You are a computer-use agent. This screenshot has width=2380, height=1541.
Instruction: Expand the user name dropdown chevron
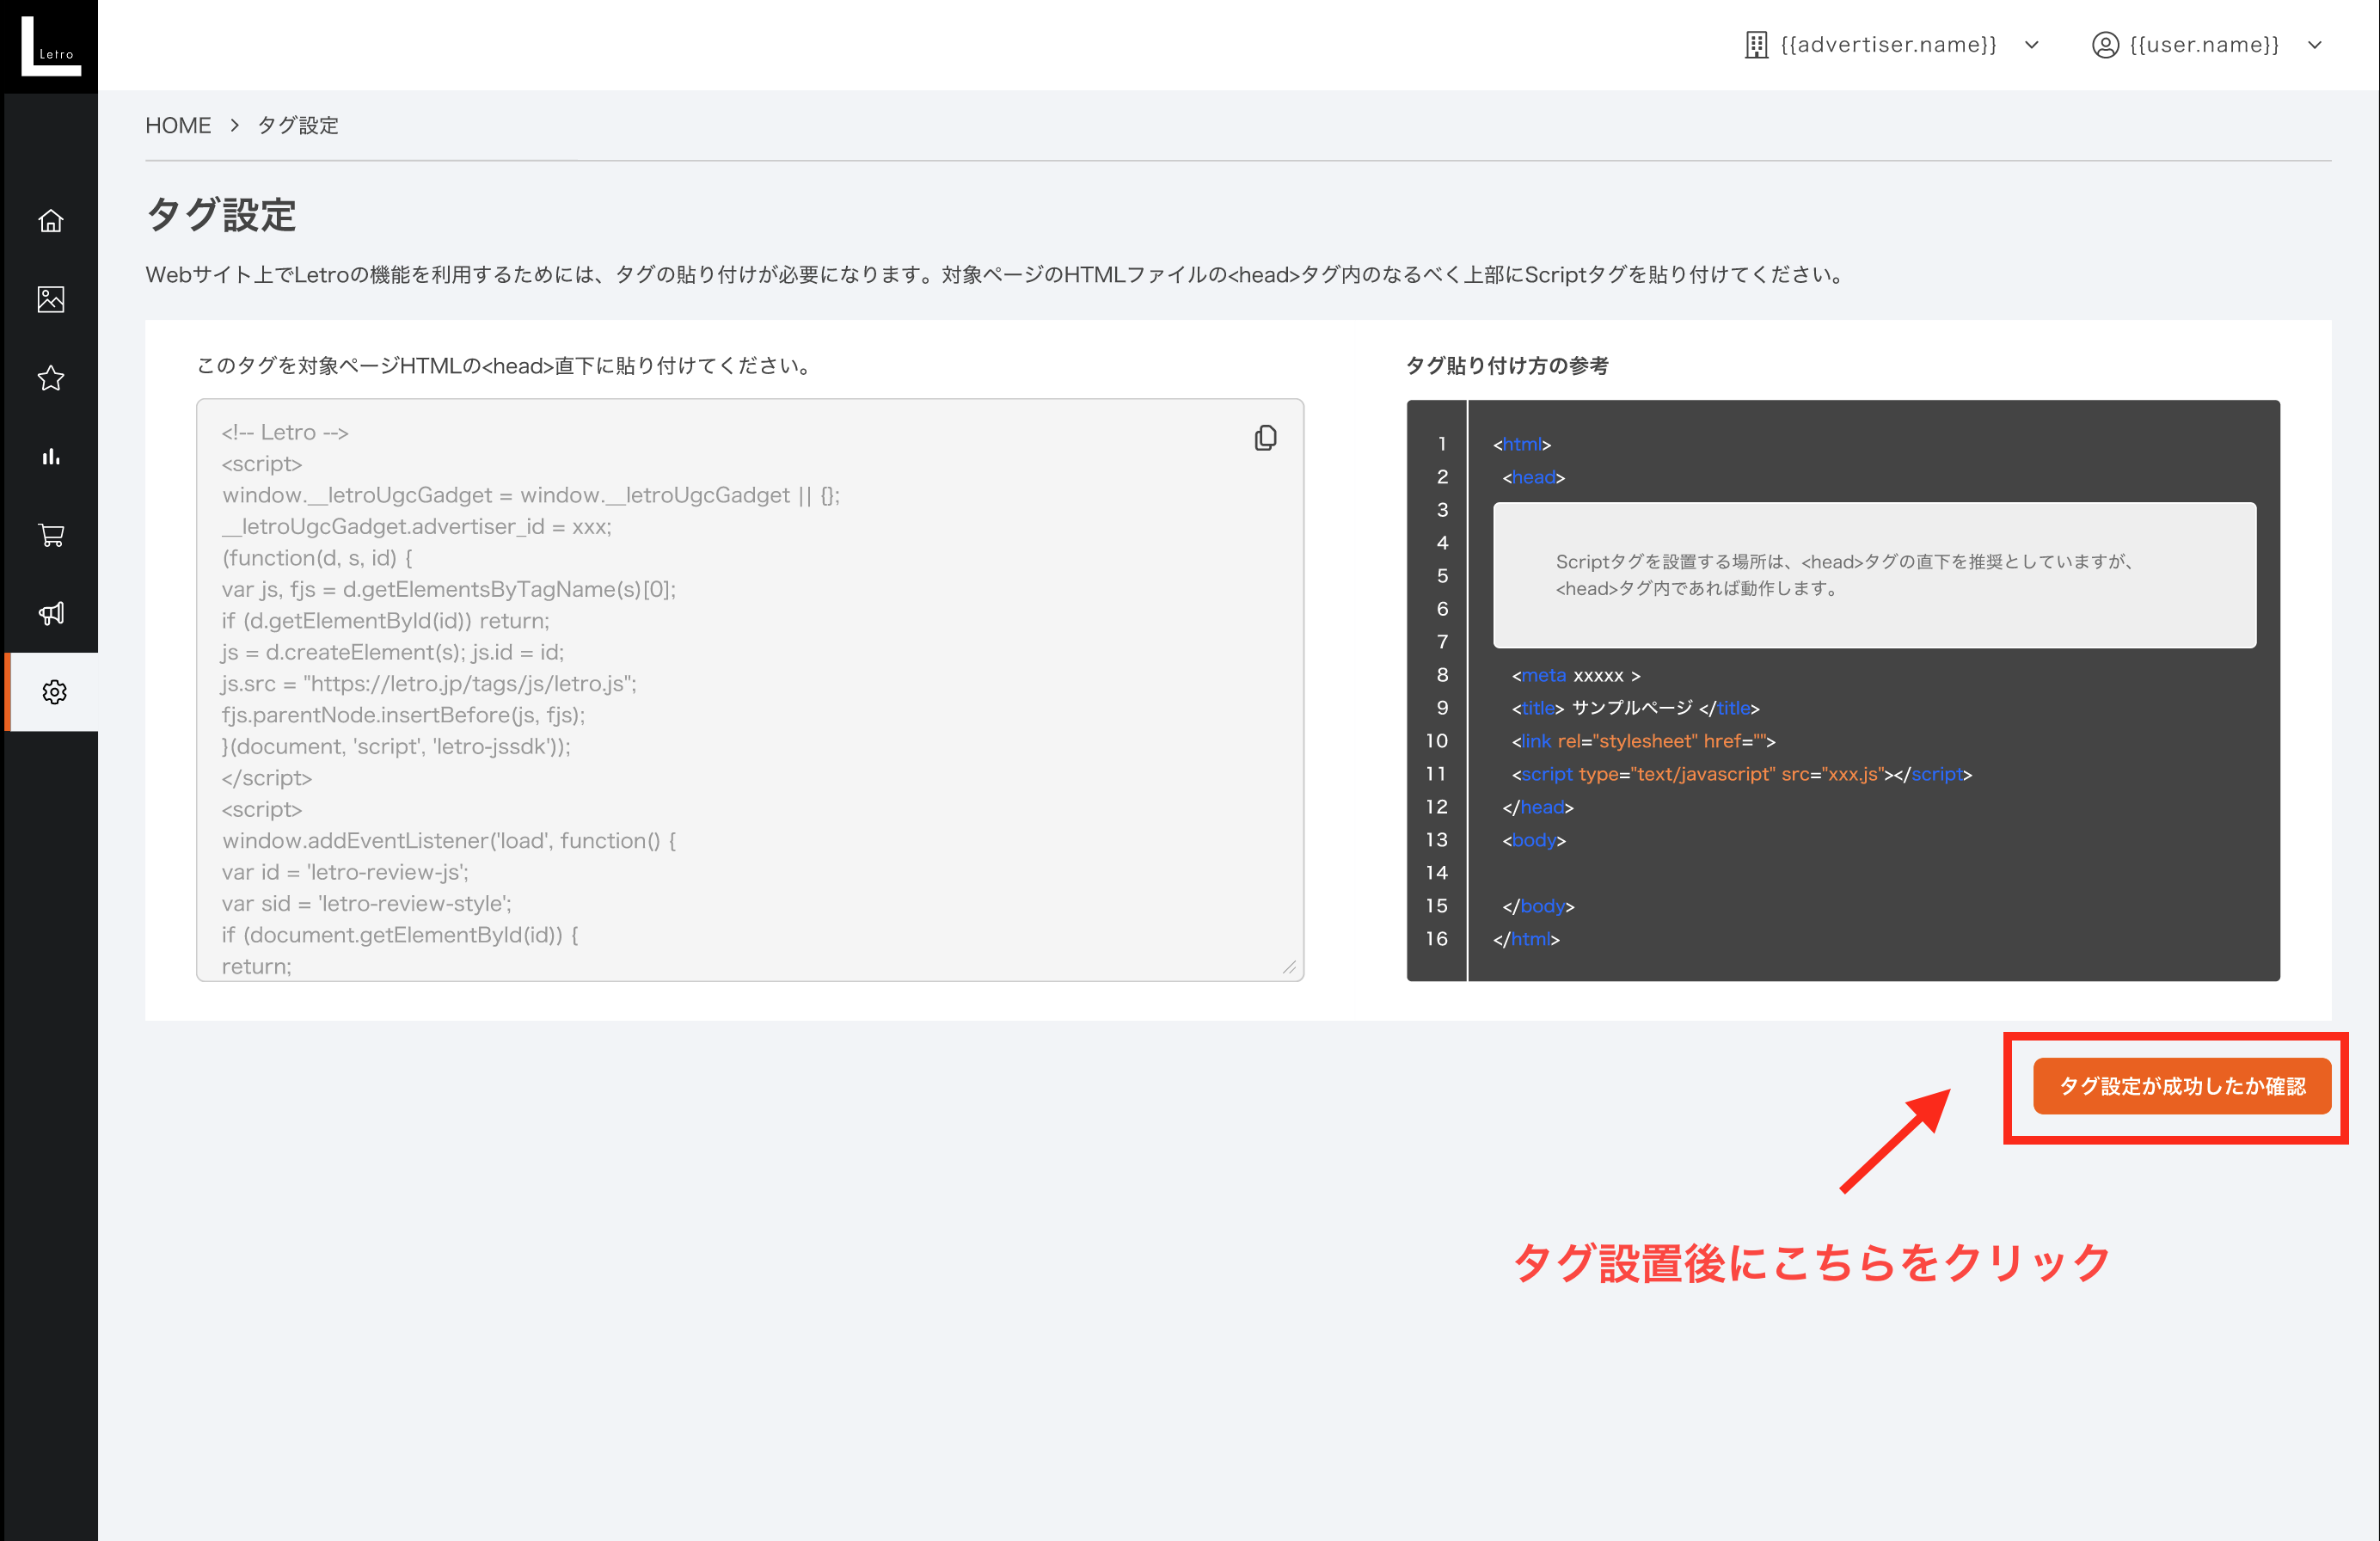coord(2315,45)
